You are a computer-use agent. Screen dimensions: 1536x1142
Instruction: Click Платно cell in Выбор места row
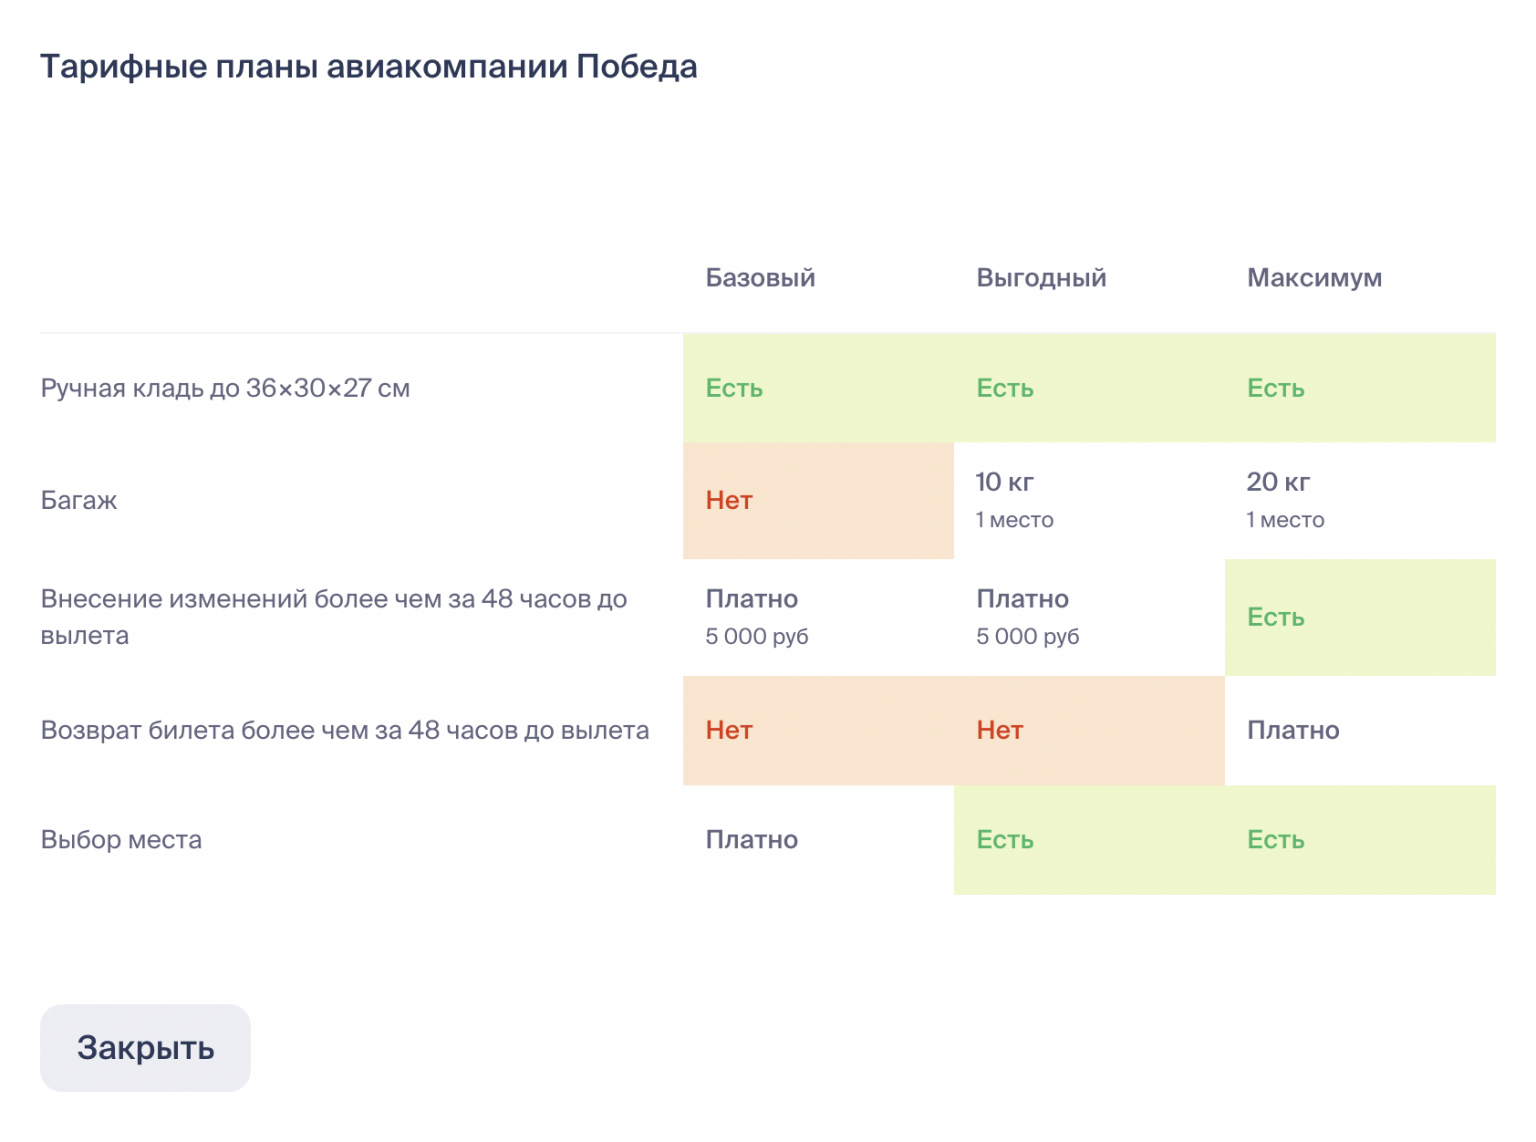tap(752, 840)
